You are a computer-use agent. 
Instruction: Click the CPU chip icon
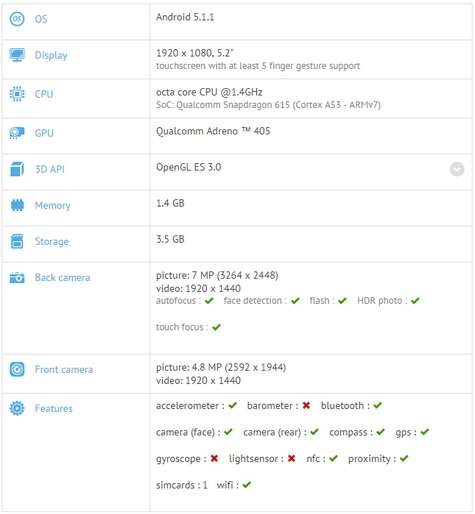click(17, 94)
